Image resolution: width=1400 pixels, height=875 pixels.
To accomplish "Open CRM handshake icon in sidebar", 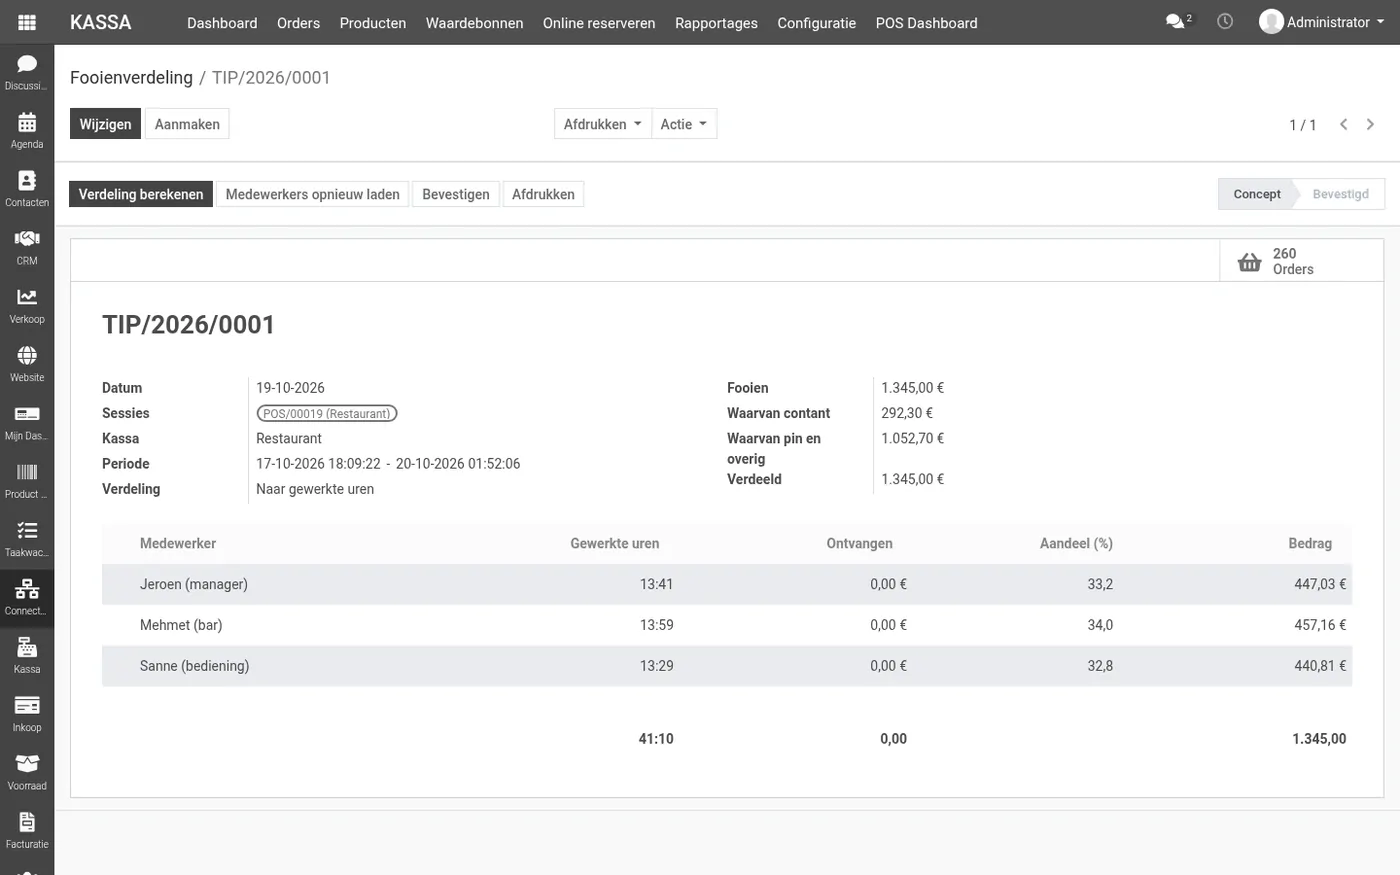I will point(27,247).
